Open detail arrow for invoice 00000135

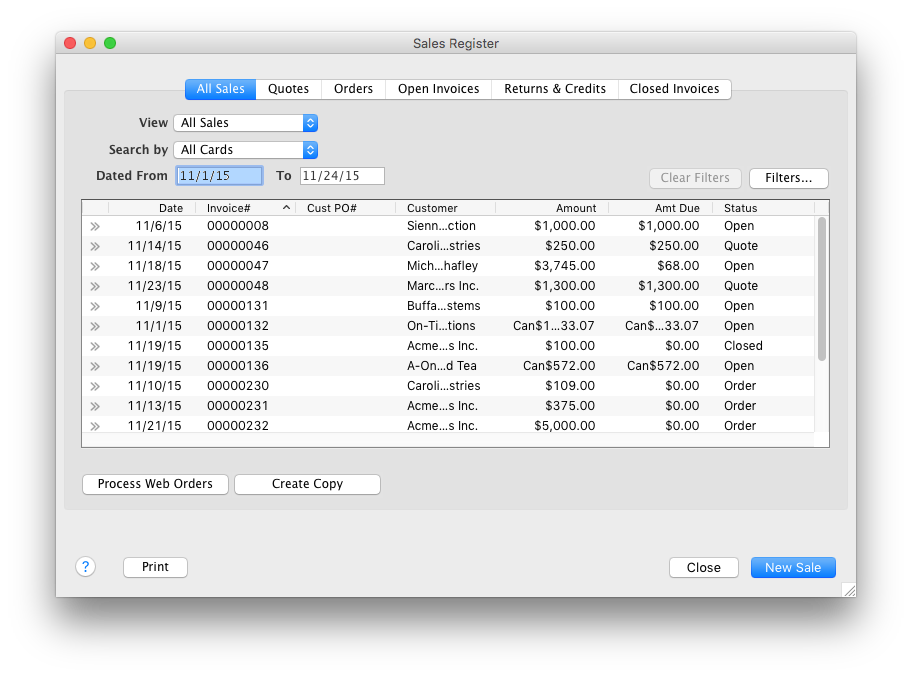95,346
